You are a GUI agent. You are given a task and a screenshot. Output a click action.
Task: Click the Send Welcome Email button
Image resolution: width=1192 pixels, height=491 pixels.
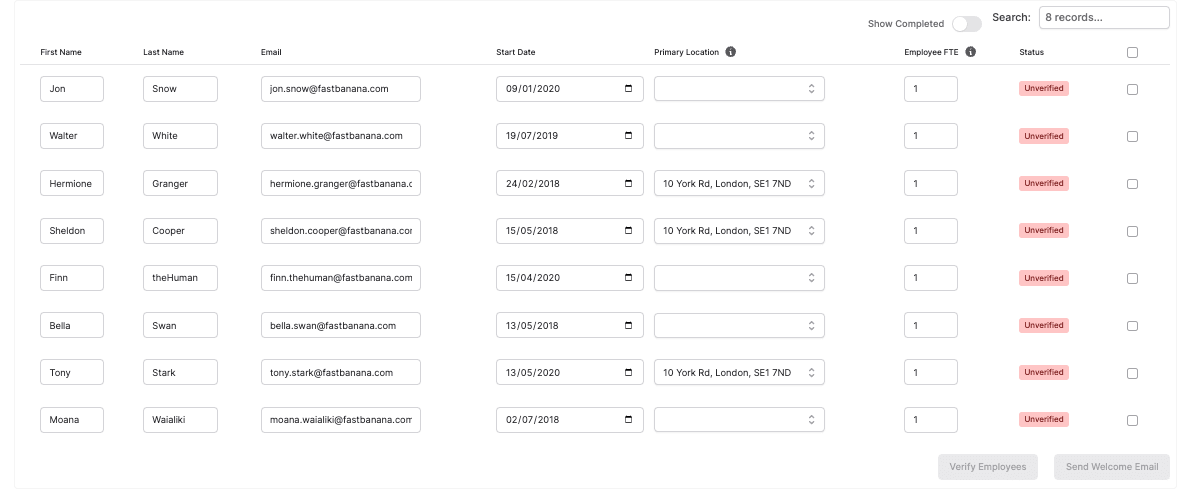click(x=1111, y=467)
